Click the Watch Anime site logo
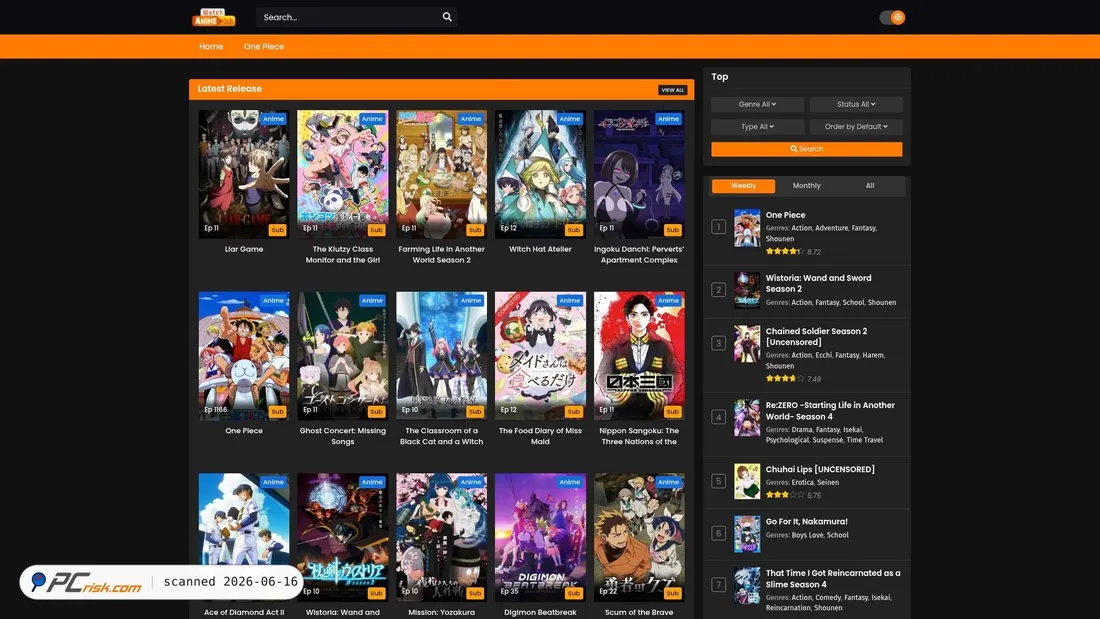 pos(213,17)
